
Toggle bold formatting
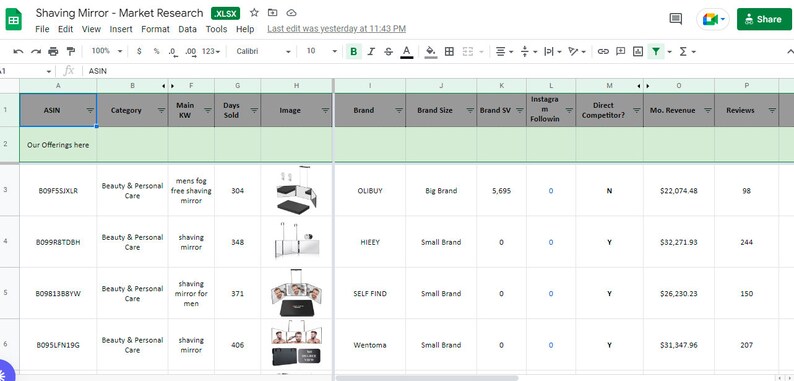[353, 51]
